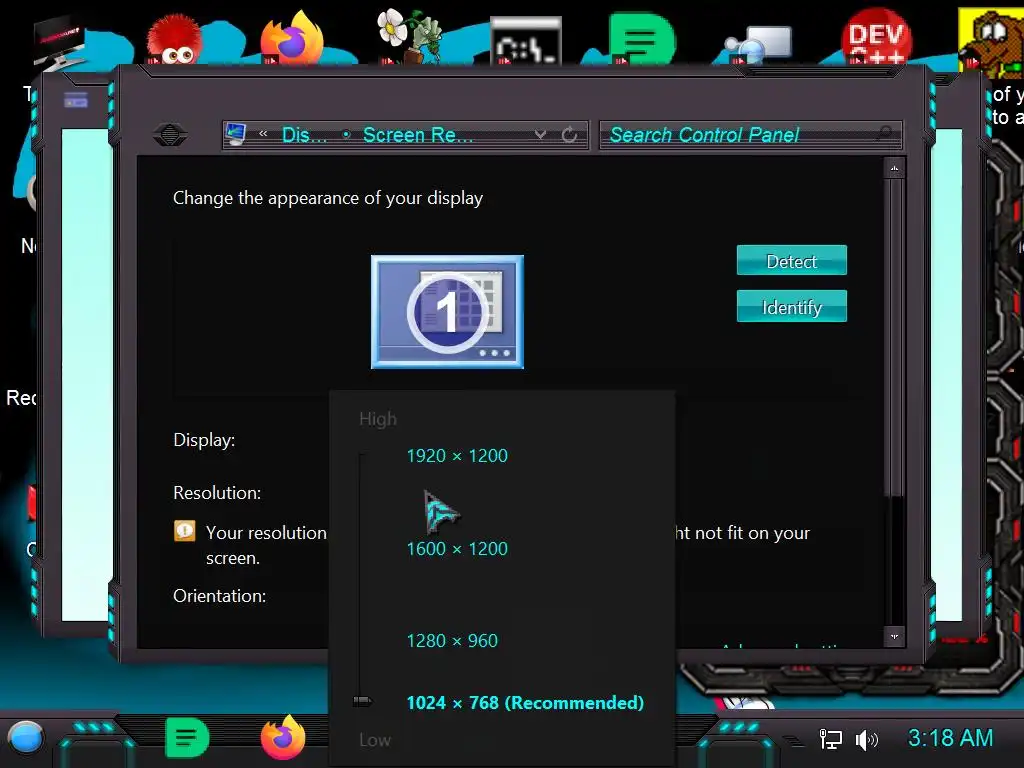The height and width of the screenshot is (768, 1024).
Task: Choose the 1280 × 960 resolution
Action: [452, 641]
